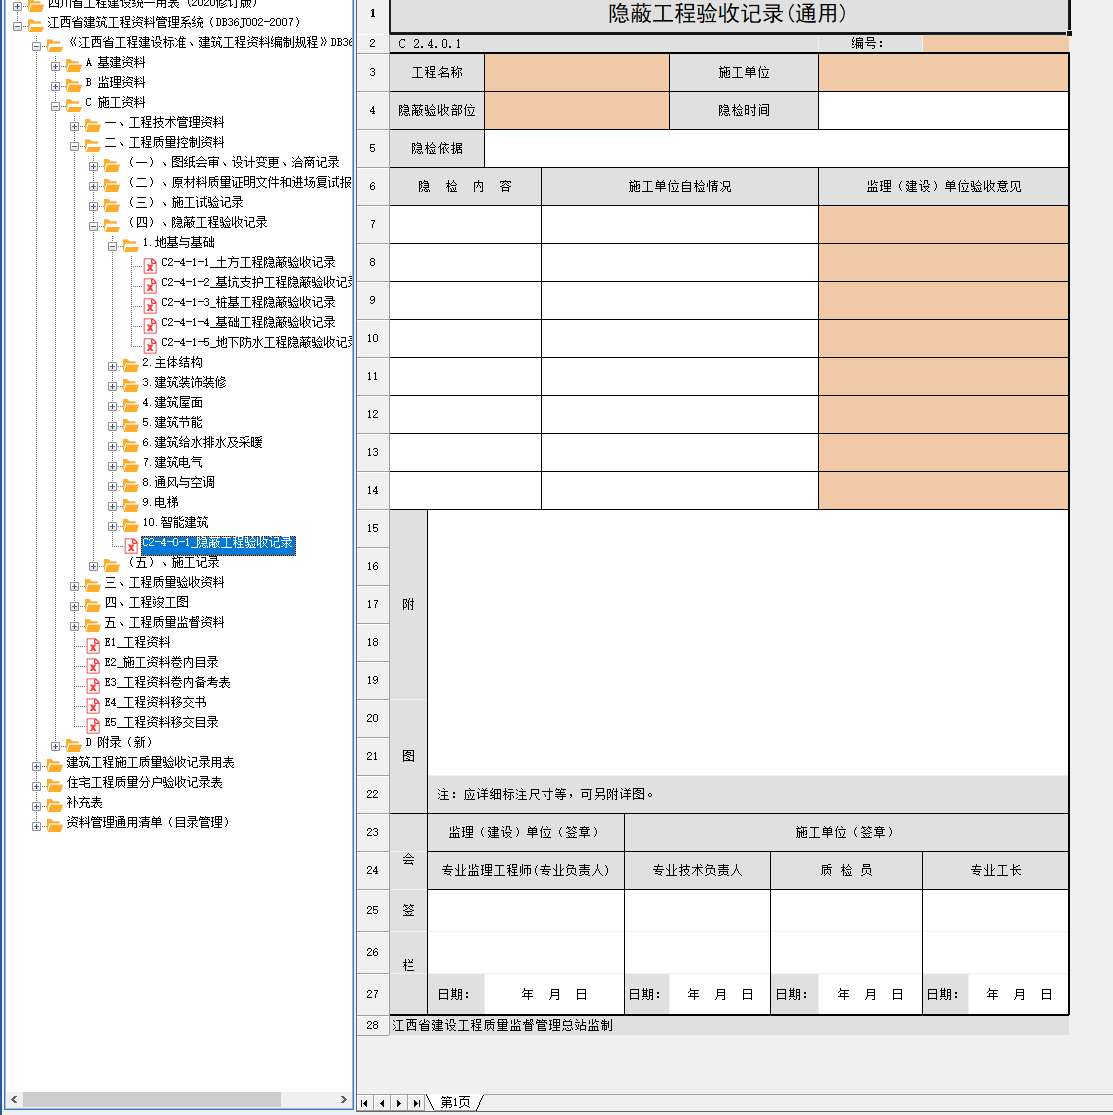Select 四、工程竣工图 tree item
1113x1115 pixels.
tap(147, 602)
